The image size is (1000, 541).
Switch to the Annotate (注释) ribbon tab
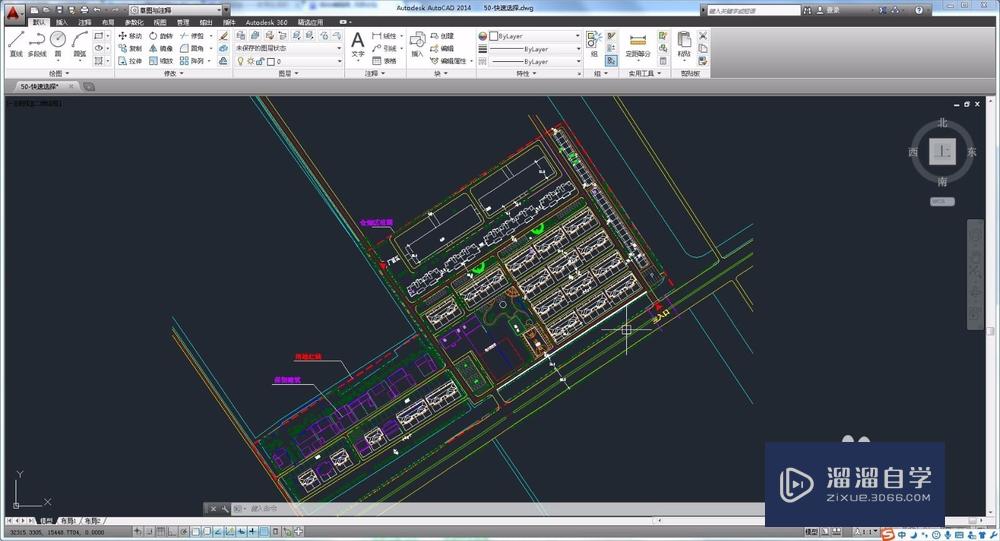[x=85, y=22]
